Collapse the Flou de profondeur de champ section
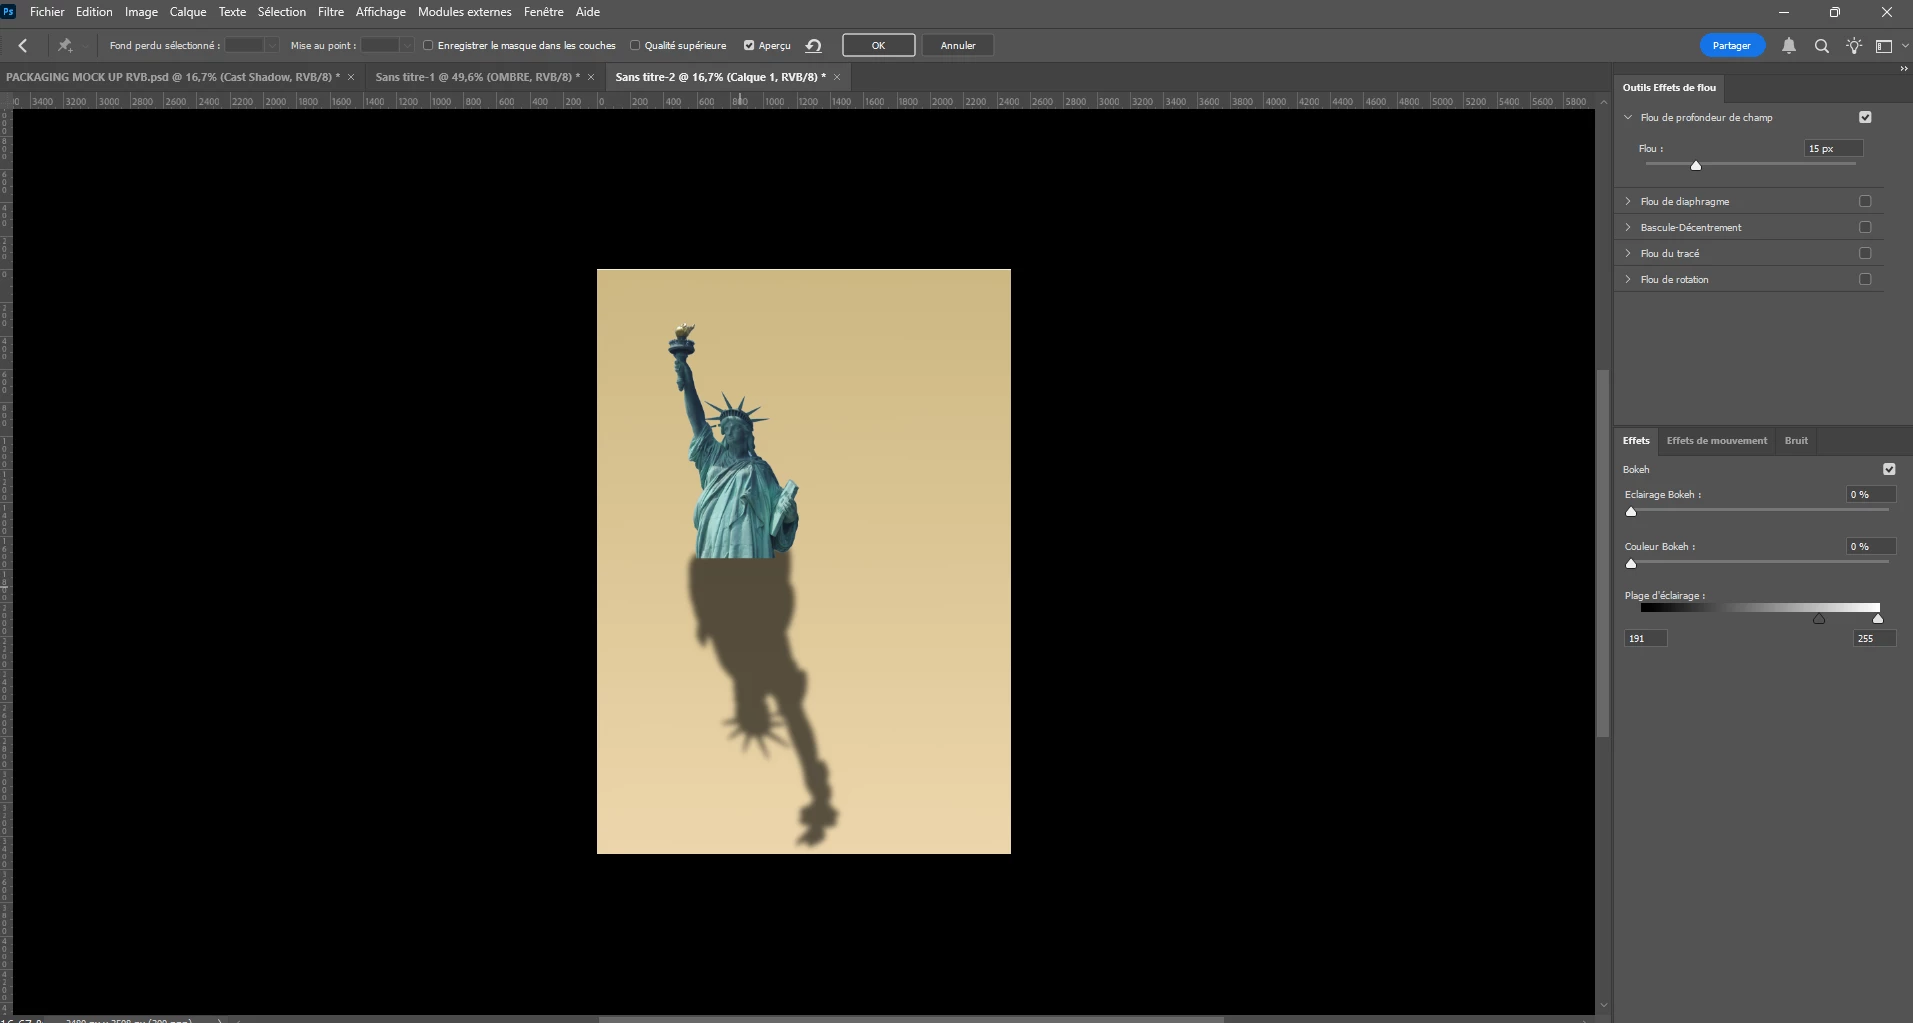 pos(1628,117)
